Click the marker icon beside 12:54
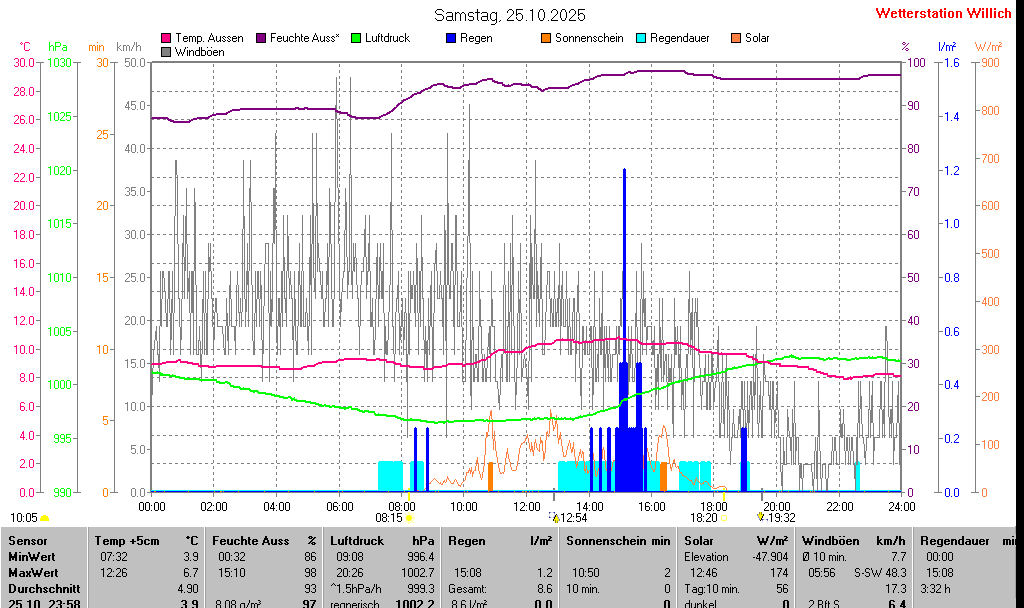This screenshot has width=1024, height=608. pyautogui.click(x=555, y=517)
